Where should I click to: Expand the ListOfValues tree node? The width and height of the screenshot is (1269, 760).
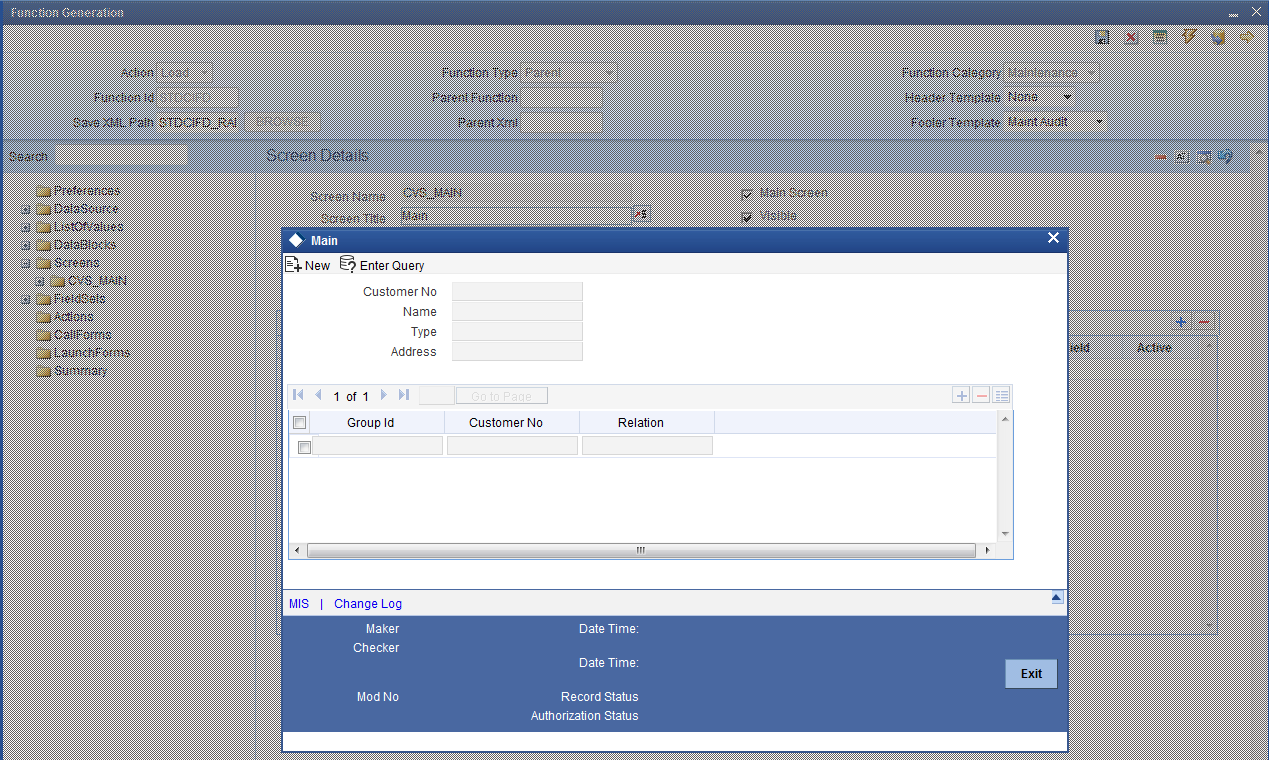(x=26, y=227)
